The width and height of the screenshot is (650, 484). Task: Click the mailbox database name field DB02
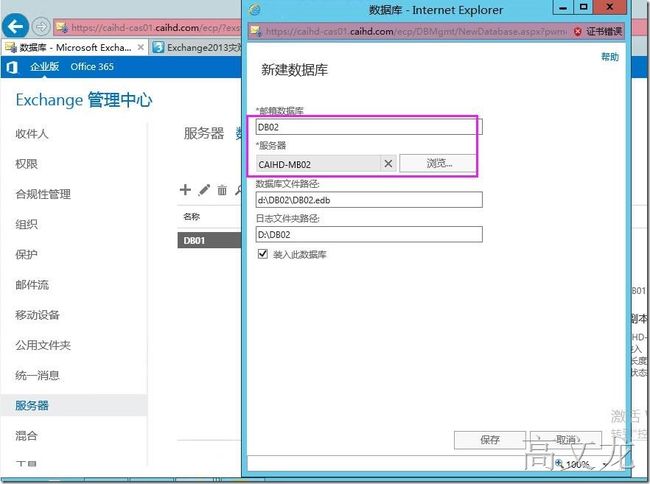click(x=369, y=127)
